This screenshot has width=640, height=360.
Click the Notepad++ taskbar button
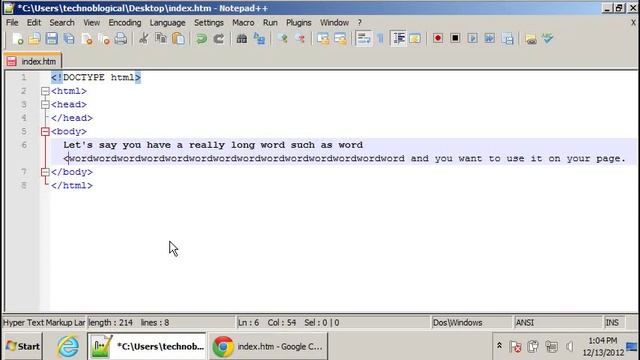[x=147, y=346]
